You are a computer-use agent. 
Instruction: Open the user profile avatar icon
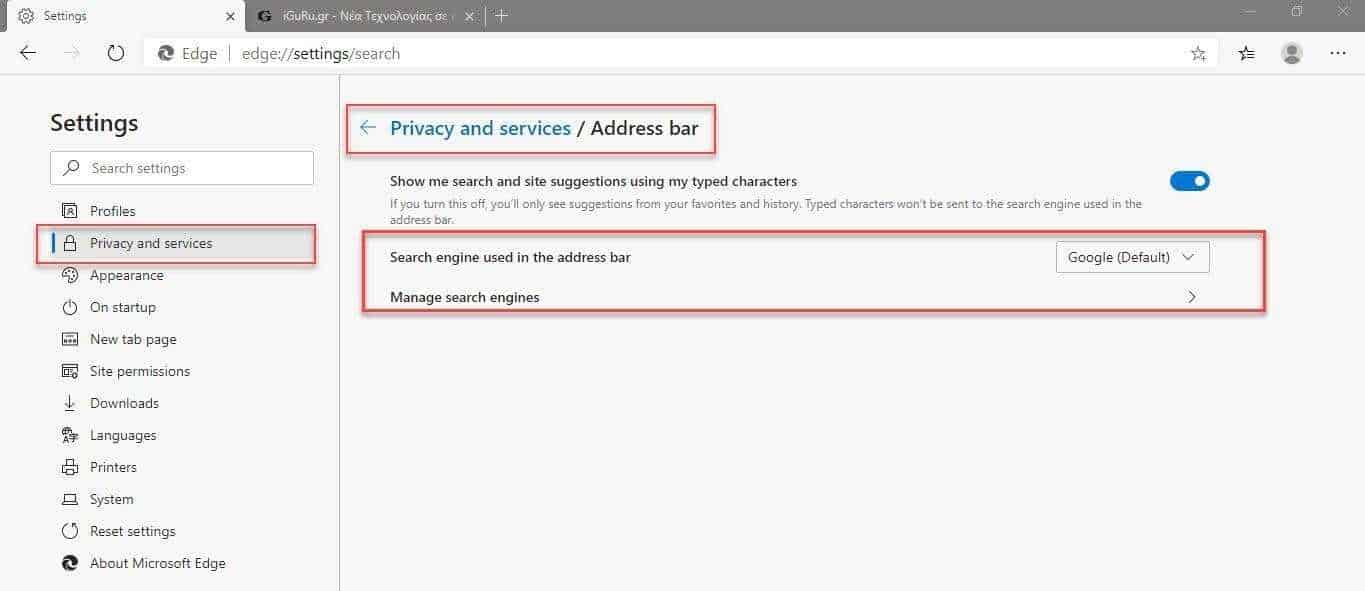pyautogui.click(x=1292, y=54)
